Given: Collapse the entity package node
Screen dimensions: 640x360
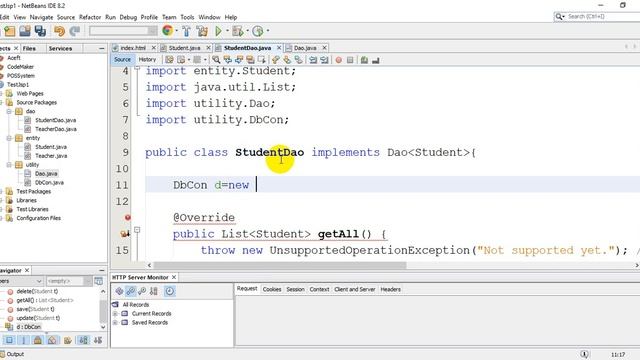Looking at the screenshot, I should pyautogui.click(x=9, y=138).
